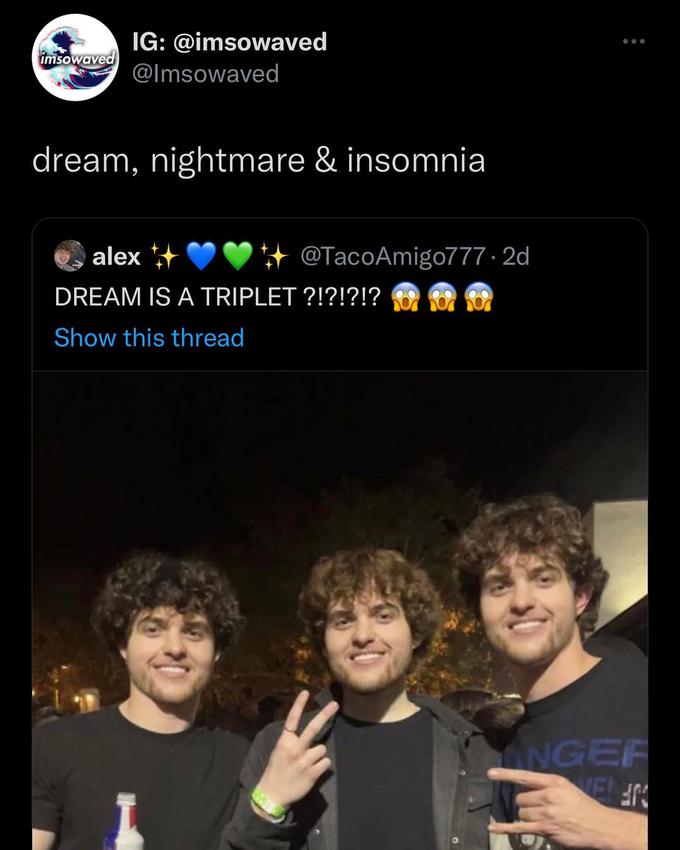This screenshot has width=680, height=850.
Task: Click the last screaming face emoji
Action: pos(479,297)
